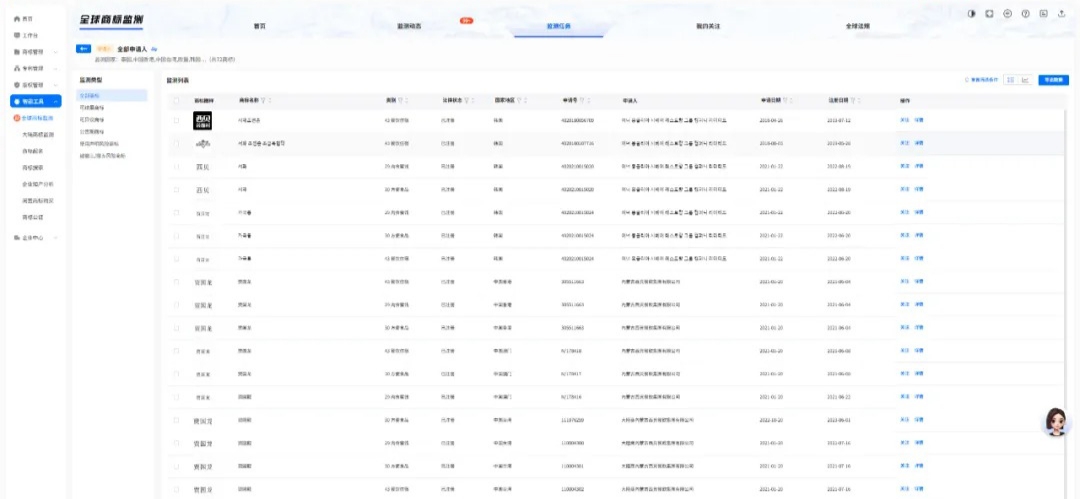This screenshot has width=1080, height=499.
Task: Click the fullscreen icon in top-right toolbar
Action: pos(989,13)
